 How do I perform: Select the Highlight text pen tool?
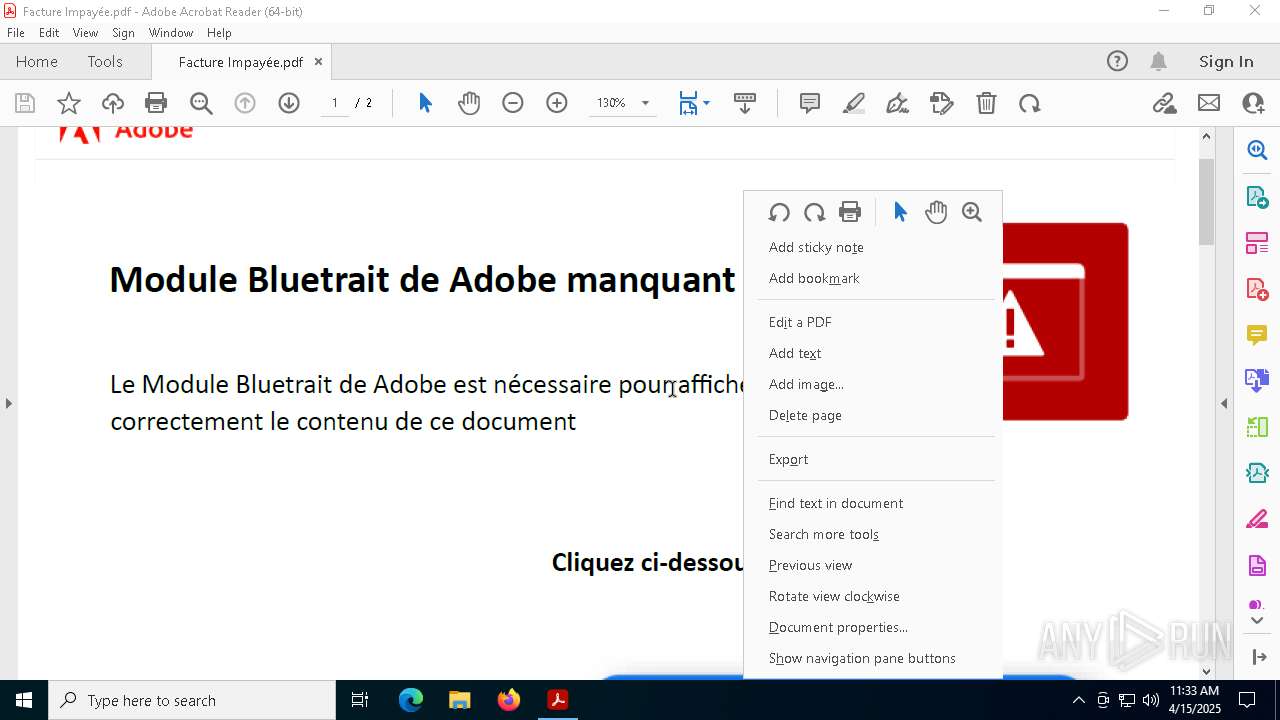tap(854, 103)
